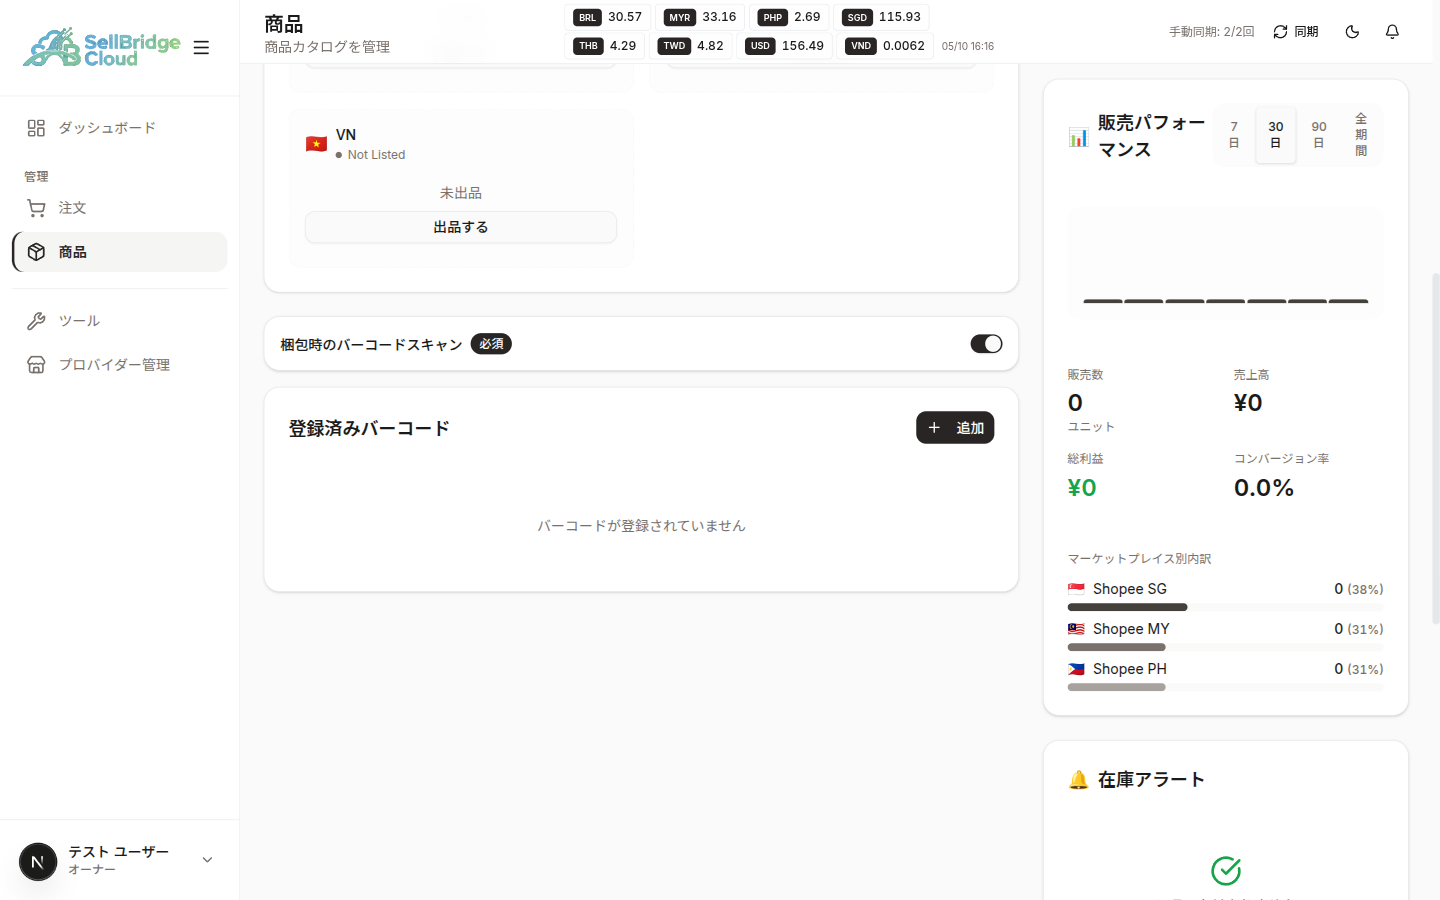Click the MYR 33.16 exchange rate
Viewport: 1440px width, 900px height.
tap(700, 17)
